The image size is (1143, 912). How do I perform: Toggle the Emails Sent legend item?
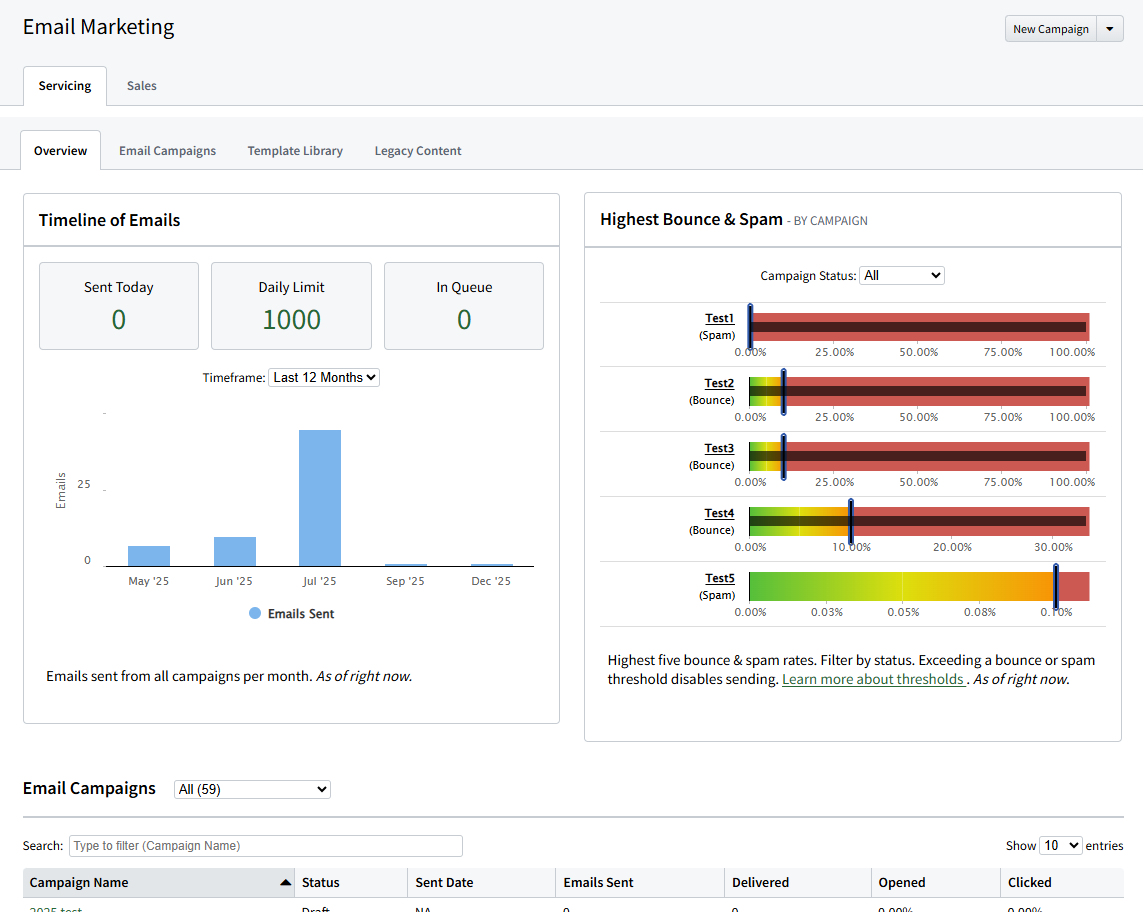291,613
